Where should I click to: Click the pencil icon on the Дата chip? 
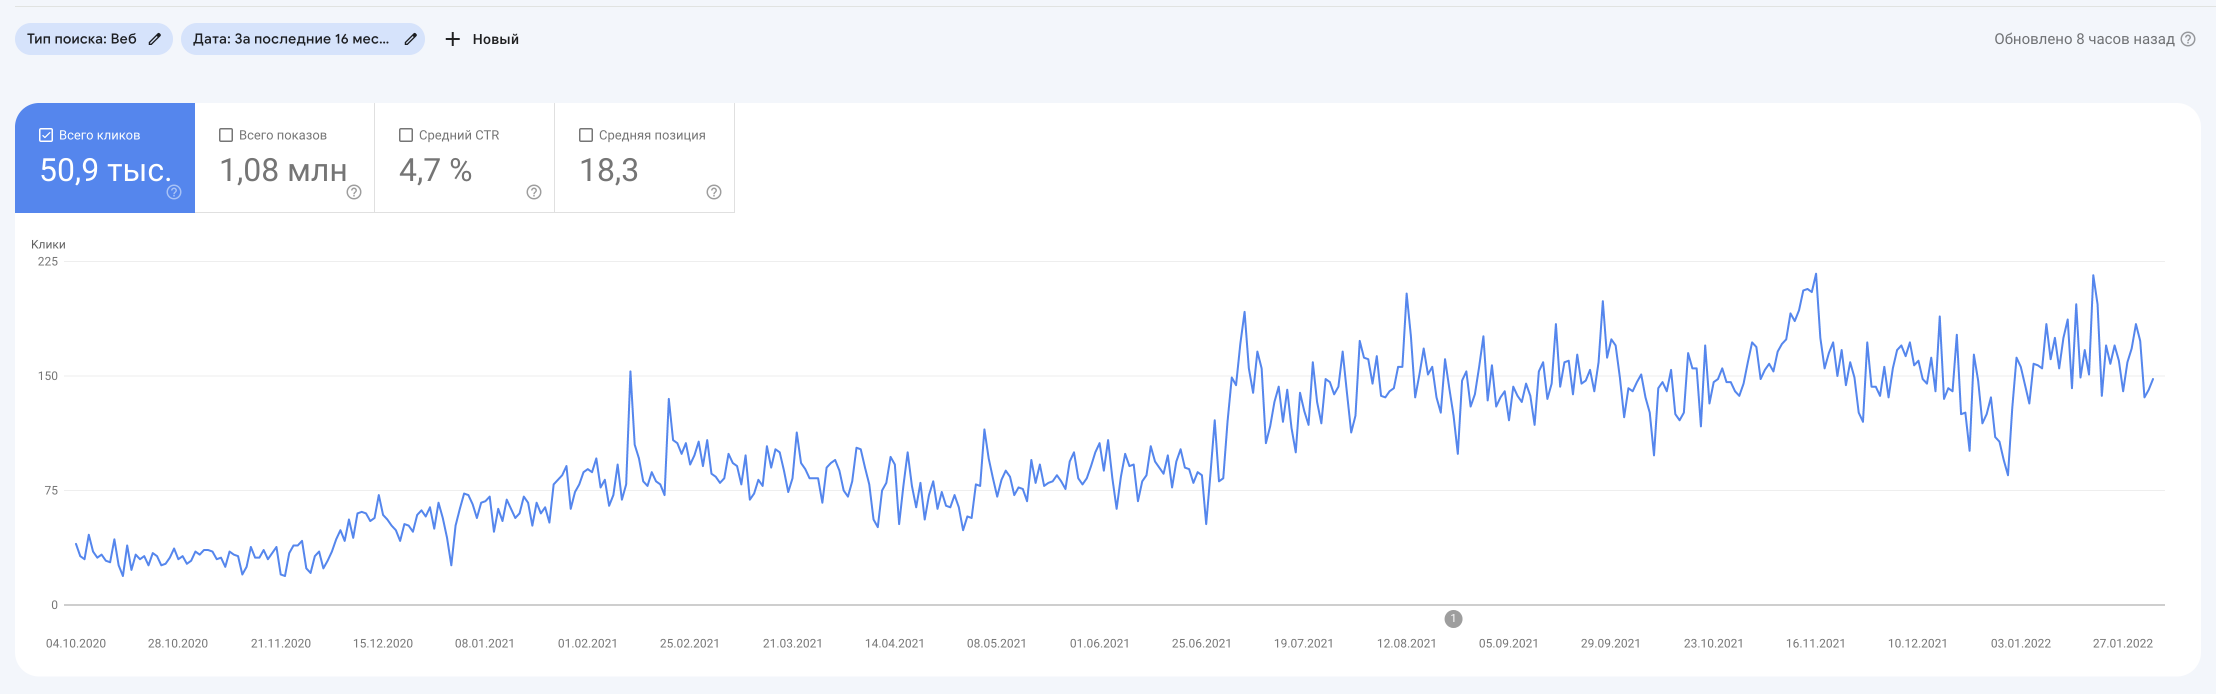point(410,39)
